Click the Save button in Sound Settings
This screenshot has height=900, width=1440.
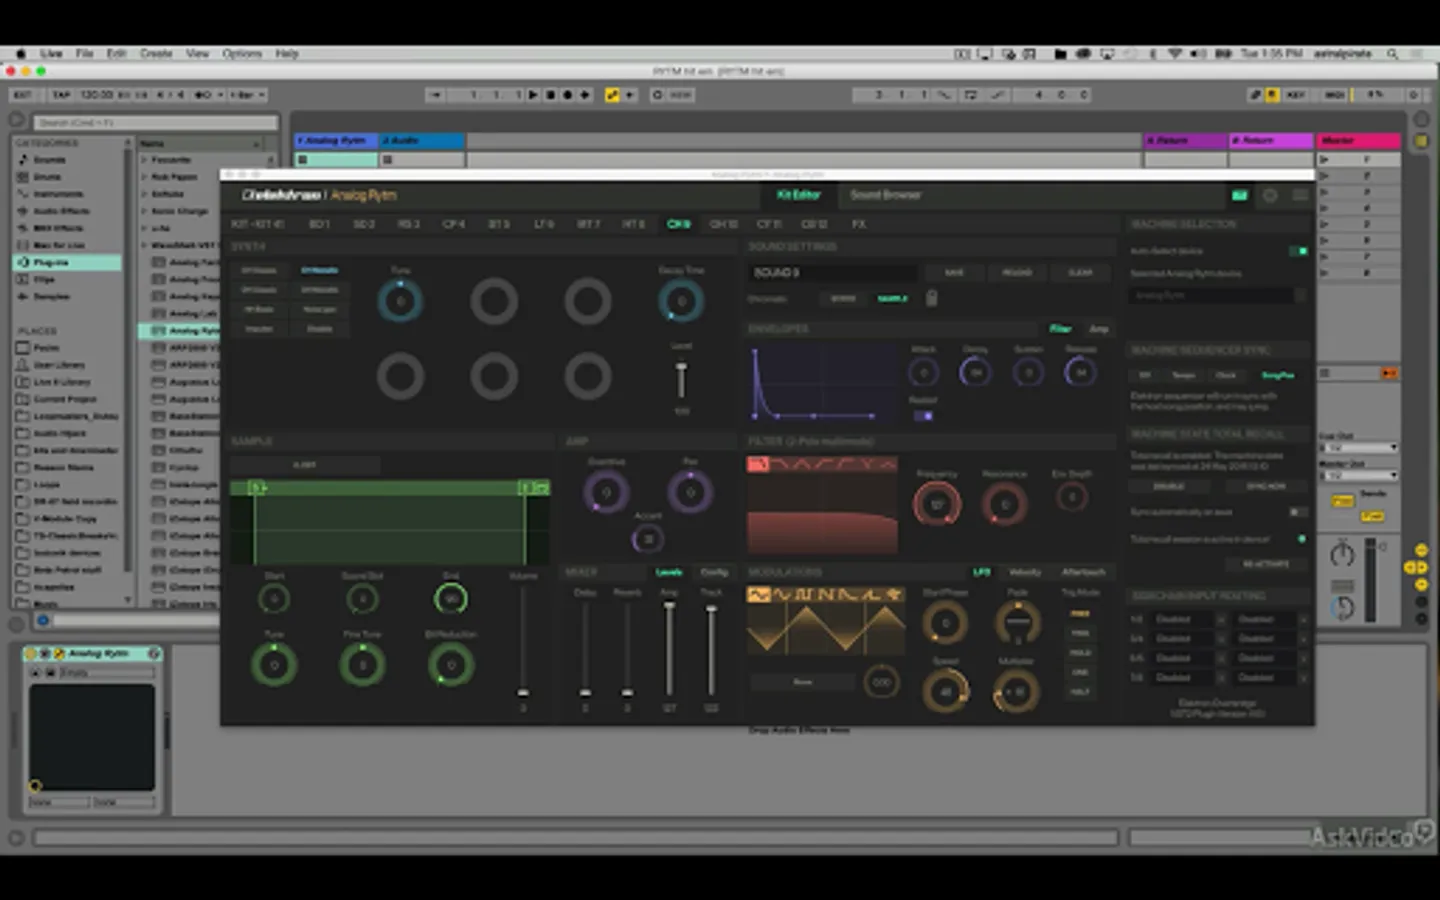[954, 273]
